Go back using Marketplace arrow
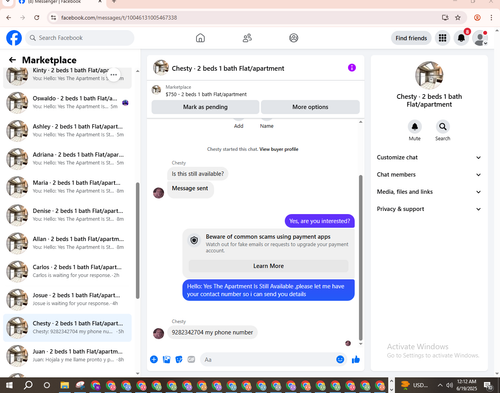Image resolution: width=500 pixels, height=393 pixels. pos(12,60)
